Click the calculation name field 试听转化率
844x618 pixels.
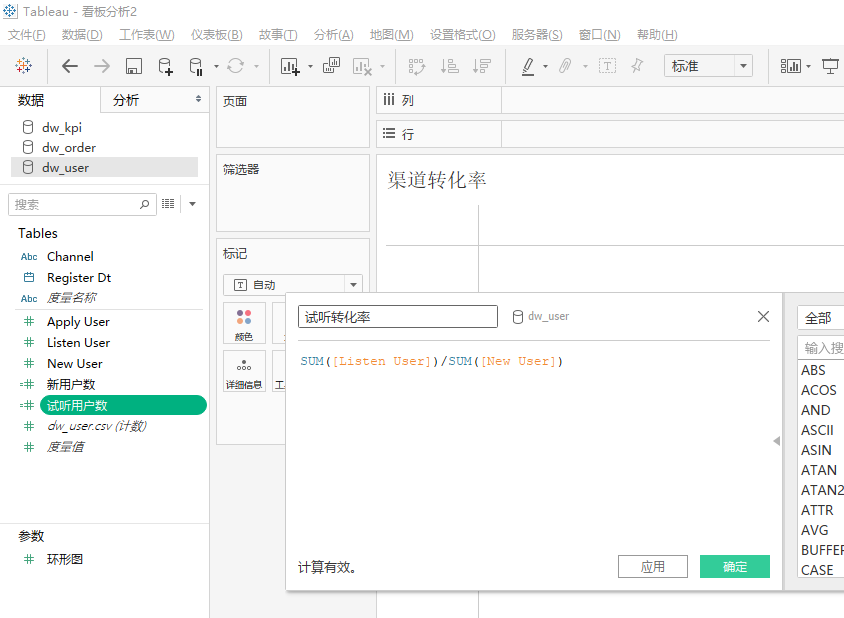(x=398, y=317)
